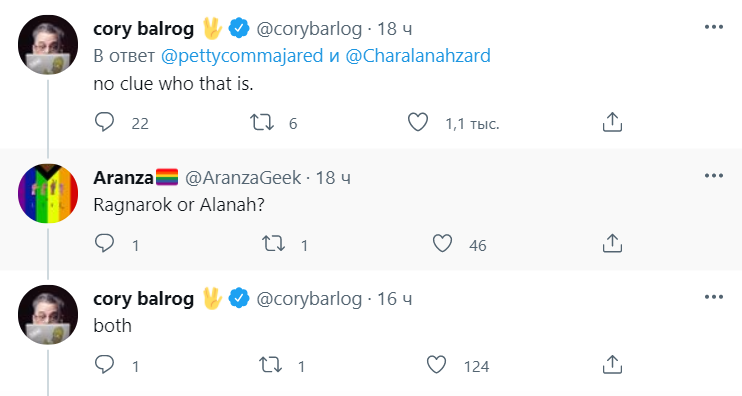Retweet the "both" tweet
This screenshot has height=396, width=742.
pos(270,365)
